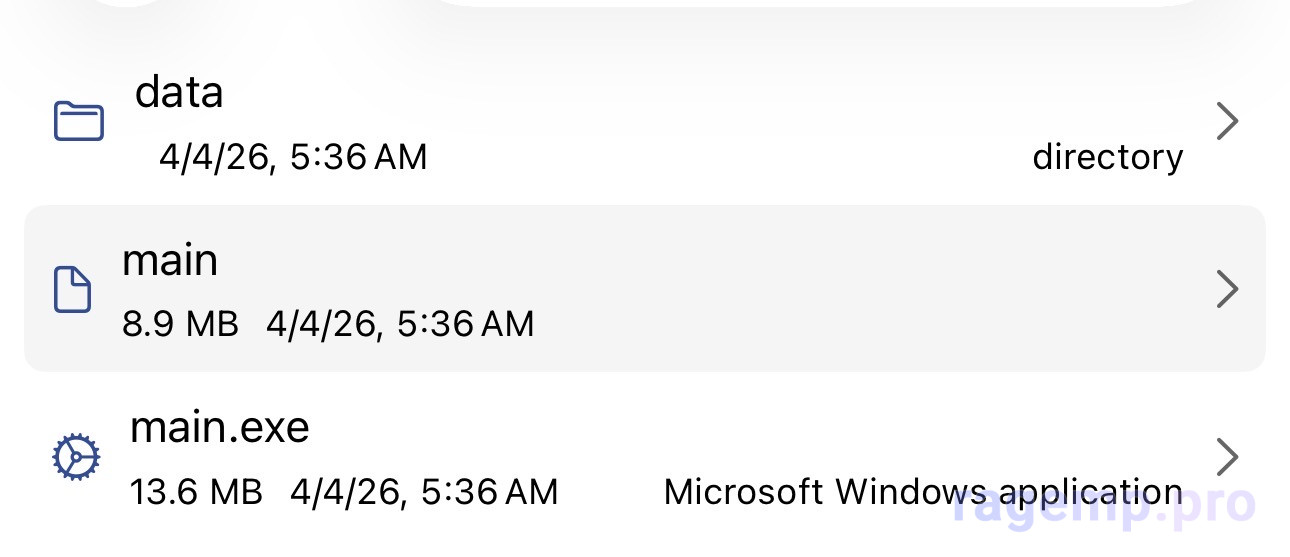
Task: Select the main.exe file name
Action: (x=220, y=429)
